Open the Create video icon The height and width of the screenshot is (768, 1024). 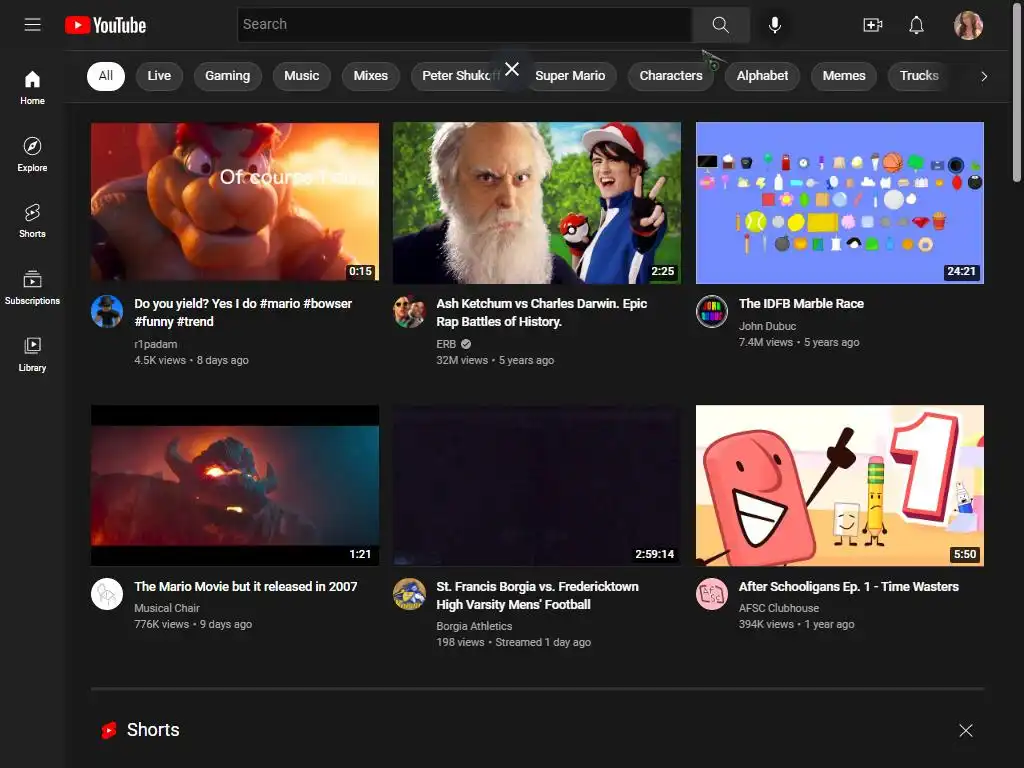pyautogui.click(x=872, y=25)
